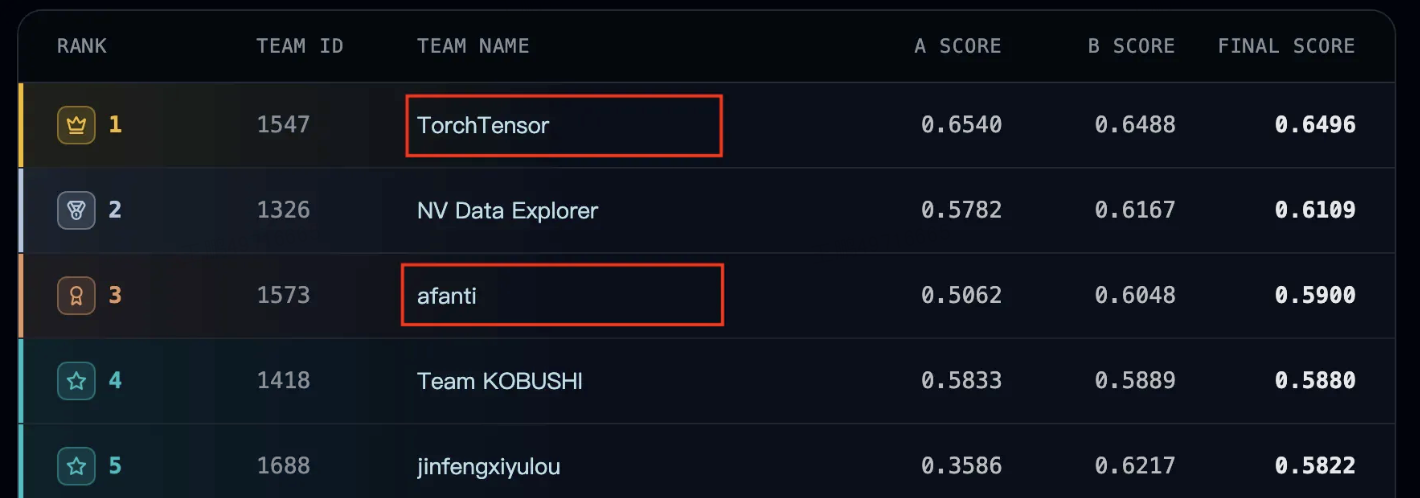Sort by the B SCORE column header

tap(1132, 46)
